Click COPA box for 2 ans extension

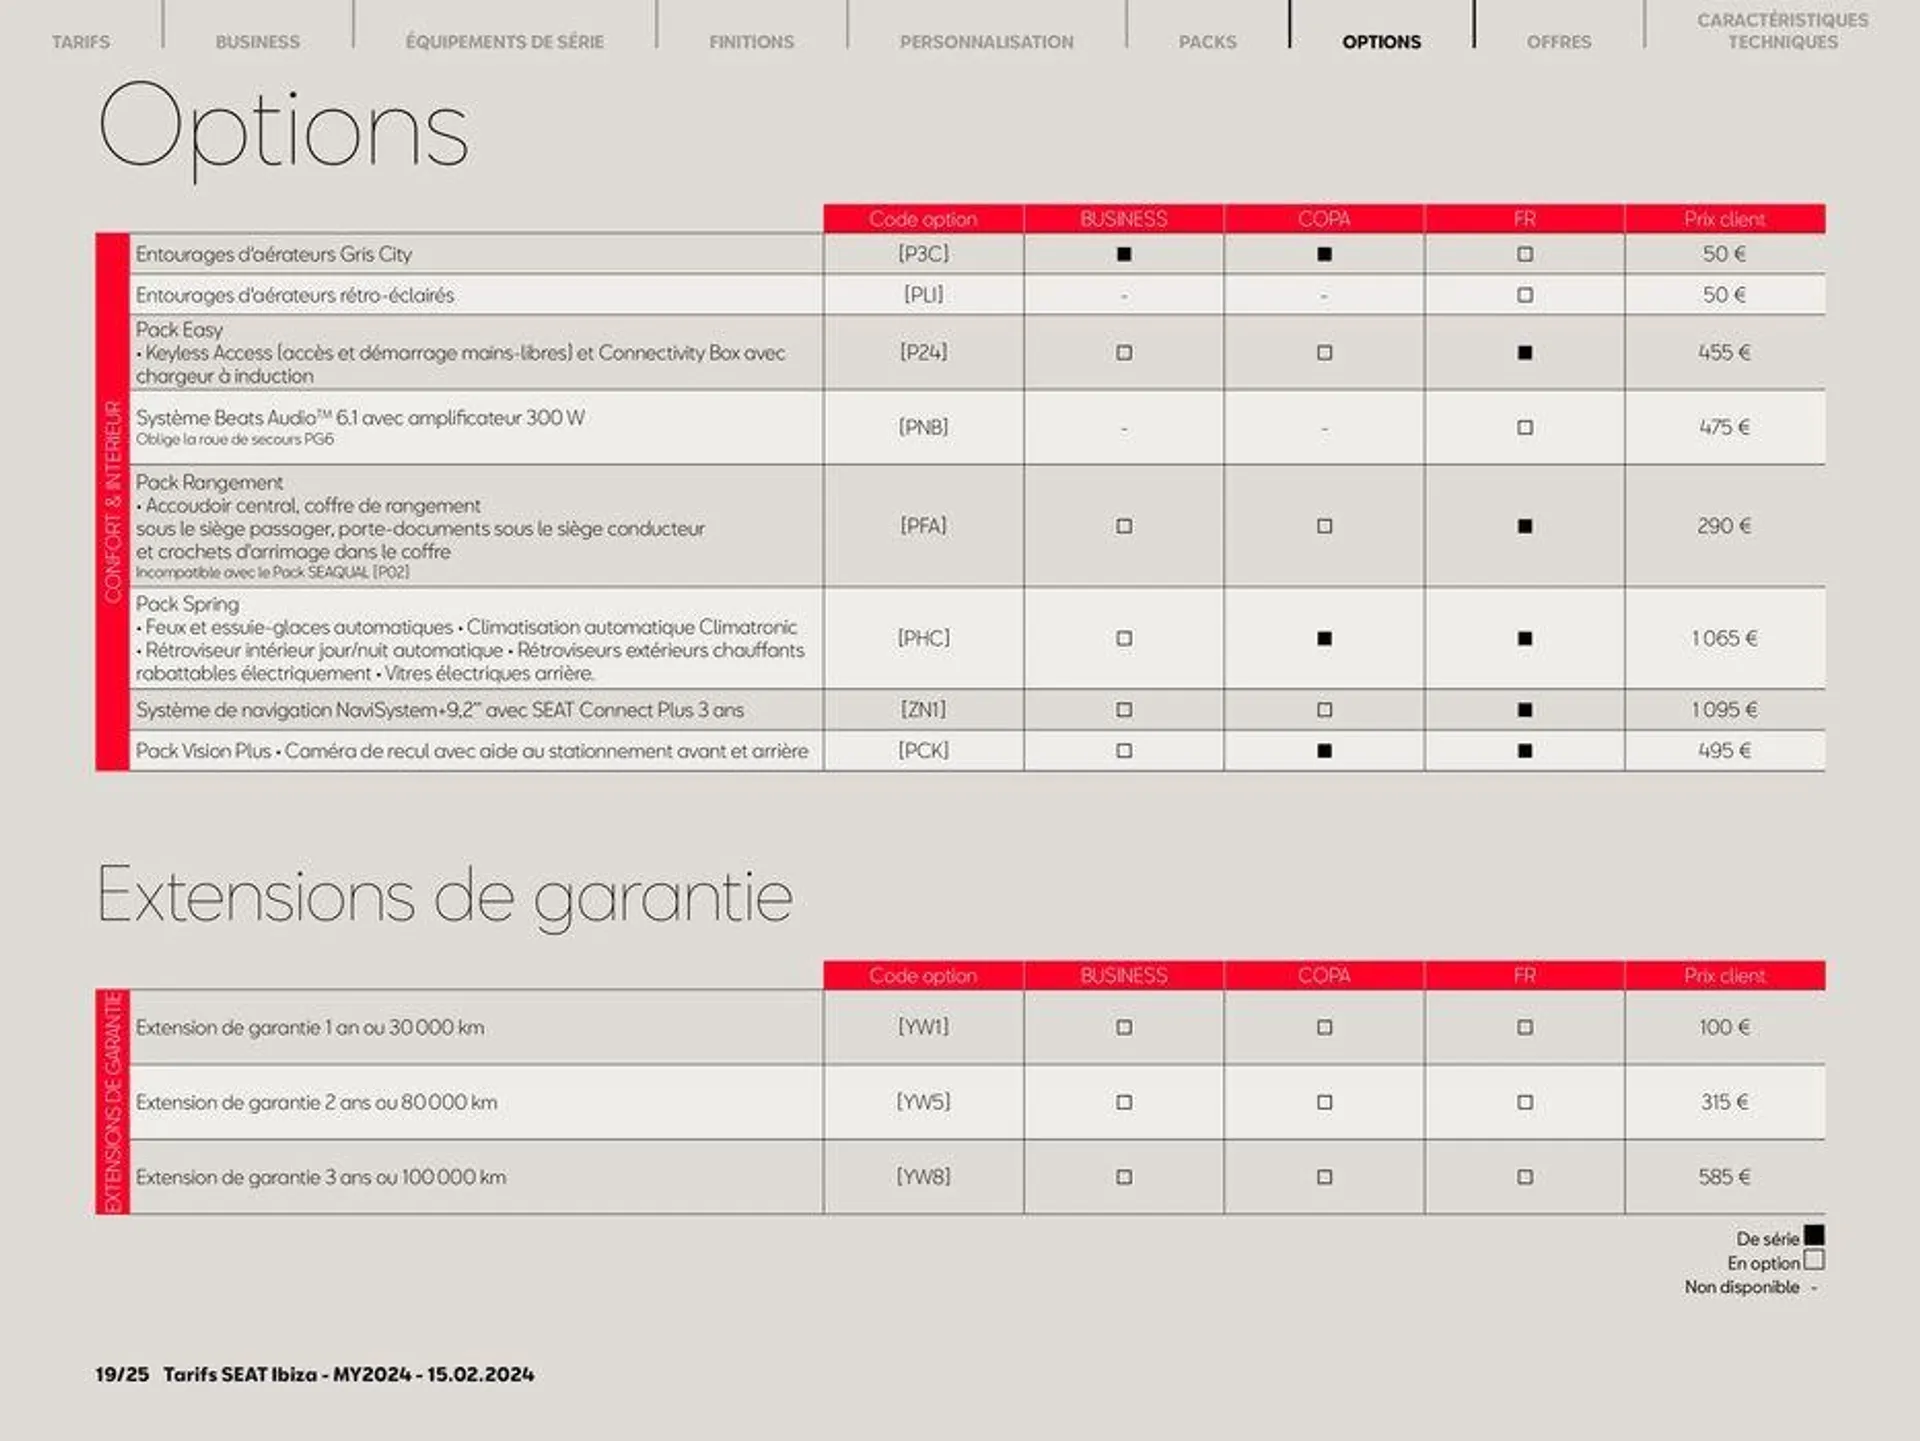(x=1324, y=1102)
